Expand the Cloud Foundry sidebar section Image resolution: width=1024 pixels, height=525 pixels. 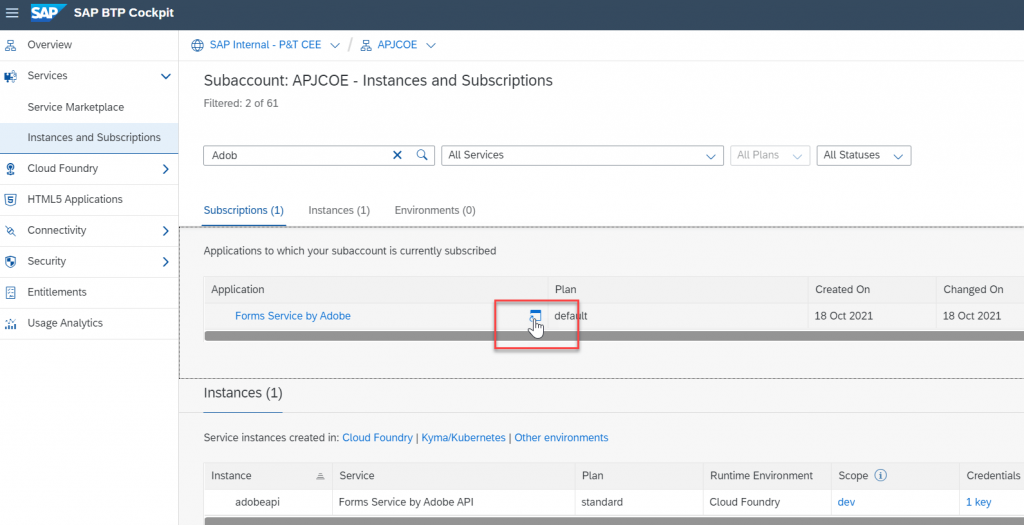(x=166, y=169)
